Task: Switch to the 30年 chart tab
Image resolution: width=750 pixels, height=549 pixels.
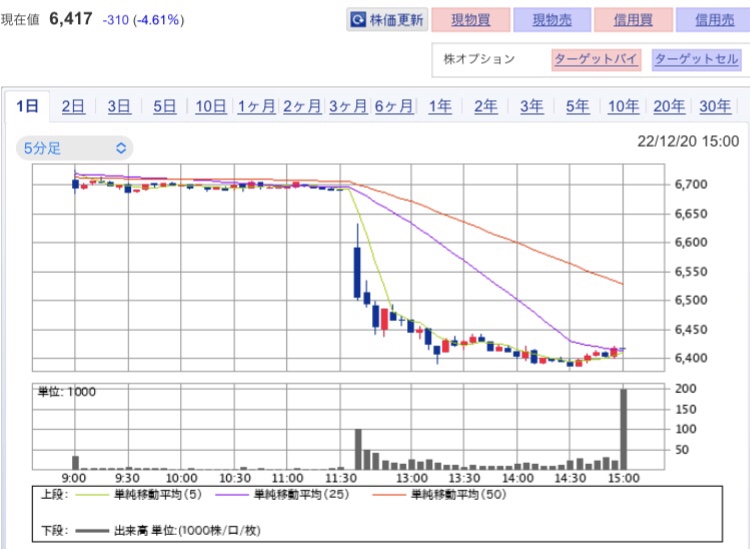Action: [x=715, y=106]
